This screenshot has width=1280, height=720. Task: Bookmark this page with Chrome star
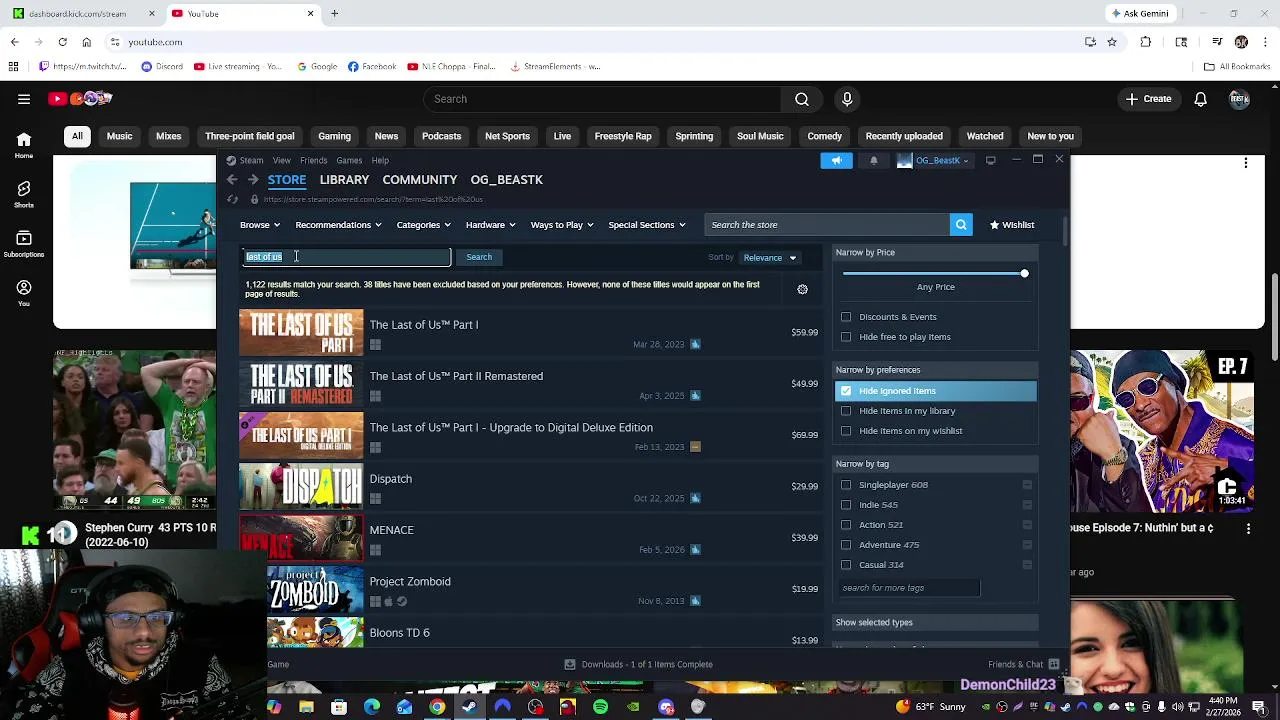(x=1111, y=42)
